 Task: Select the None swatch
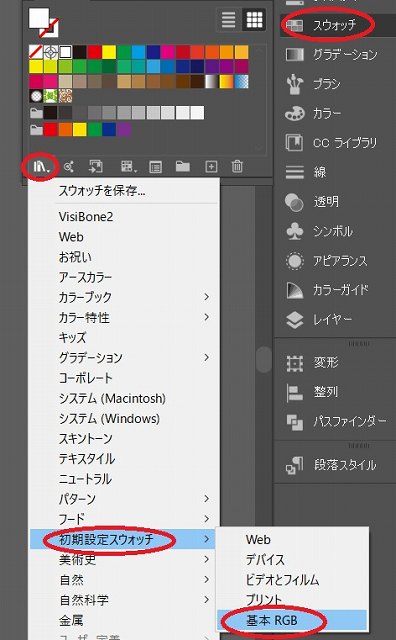click(36, 52)
